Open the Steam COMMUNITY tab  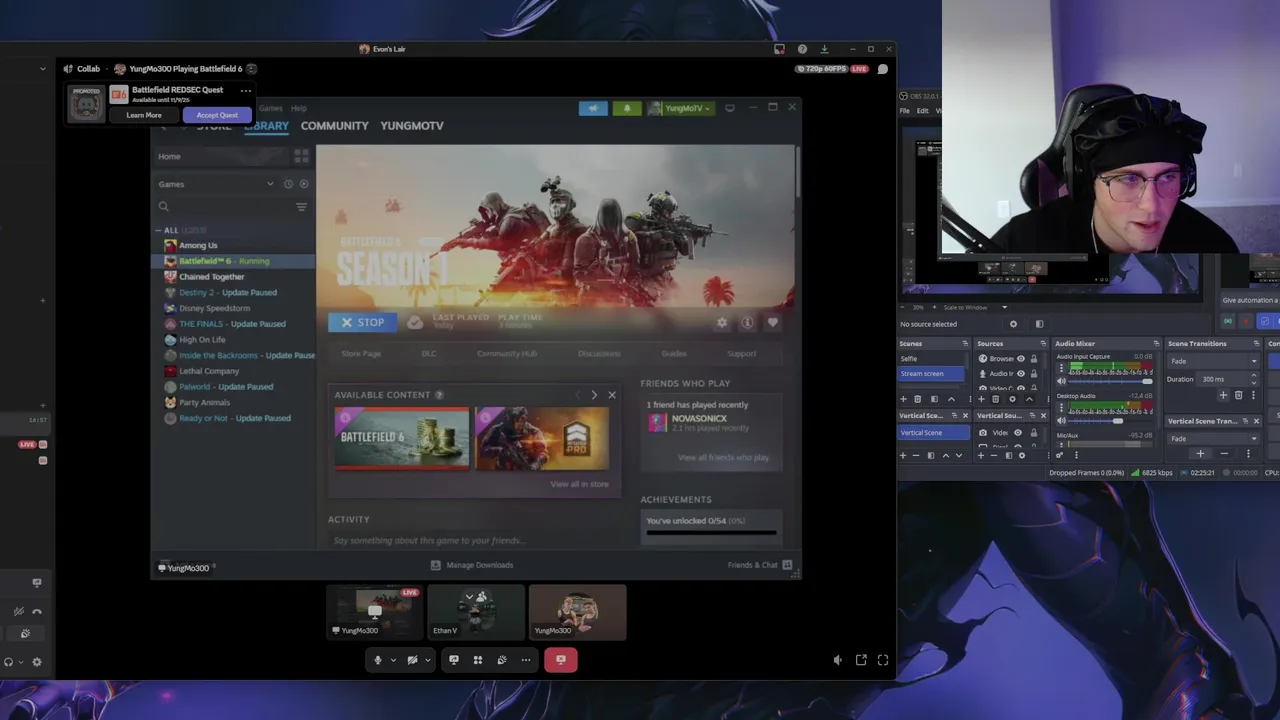335,126
